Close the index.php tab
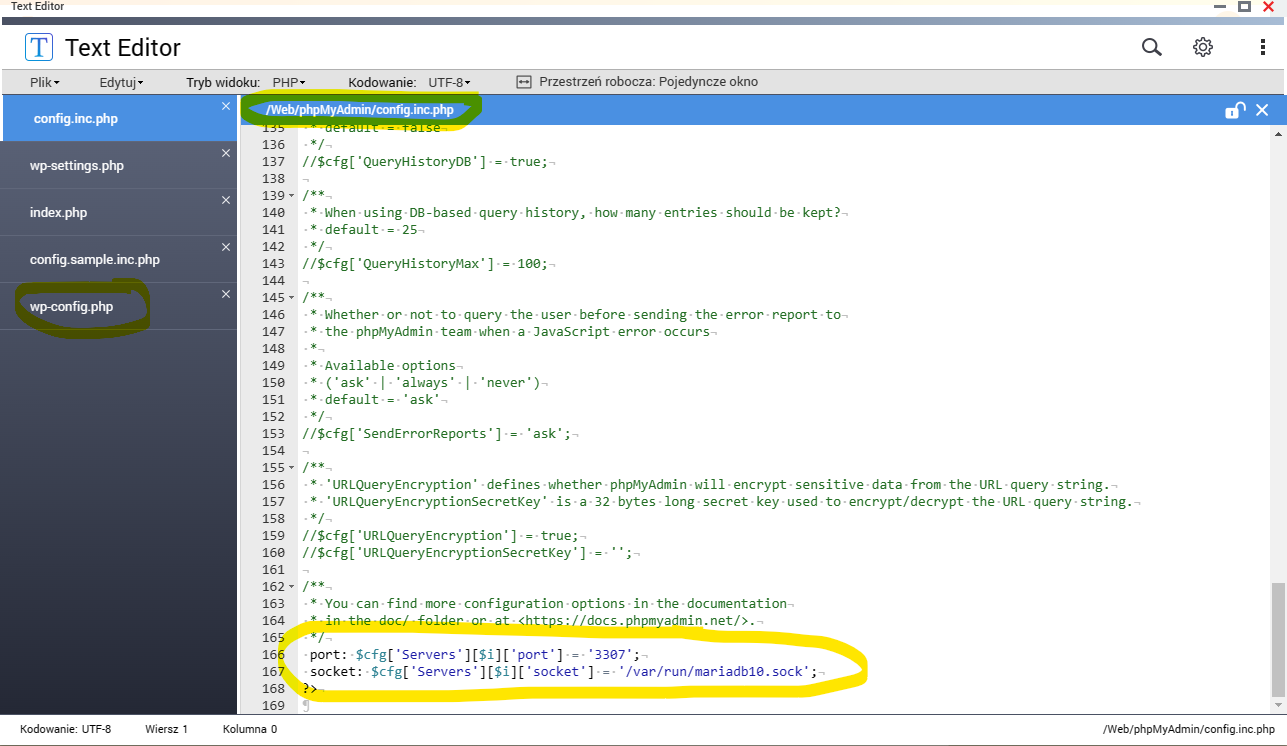 point(226,200)
